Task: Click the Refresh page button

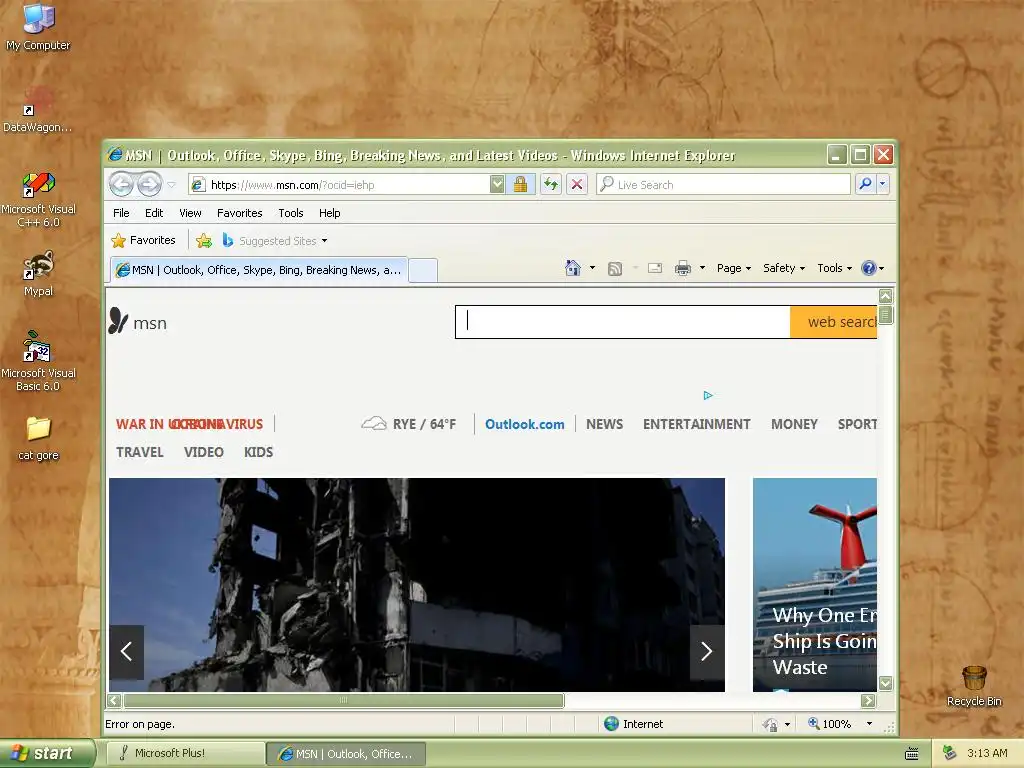Action: click(551, 185)
